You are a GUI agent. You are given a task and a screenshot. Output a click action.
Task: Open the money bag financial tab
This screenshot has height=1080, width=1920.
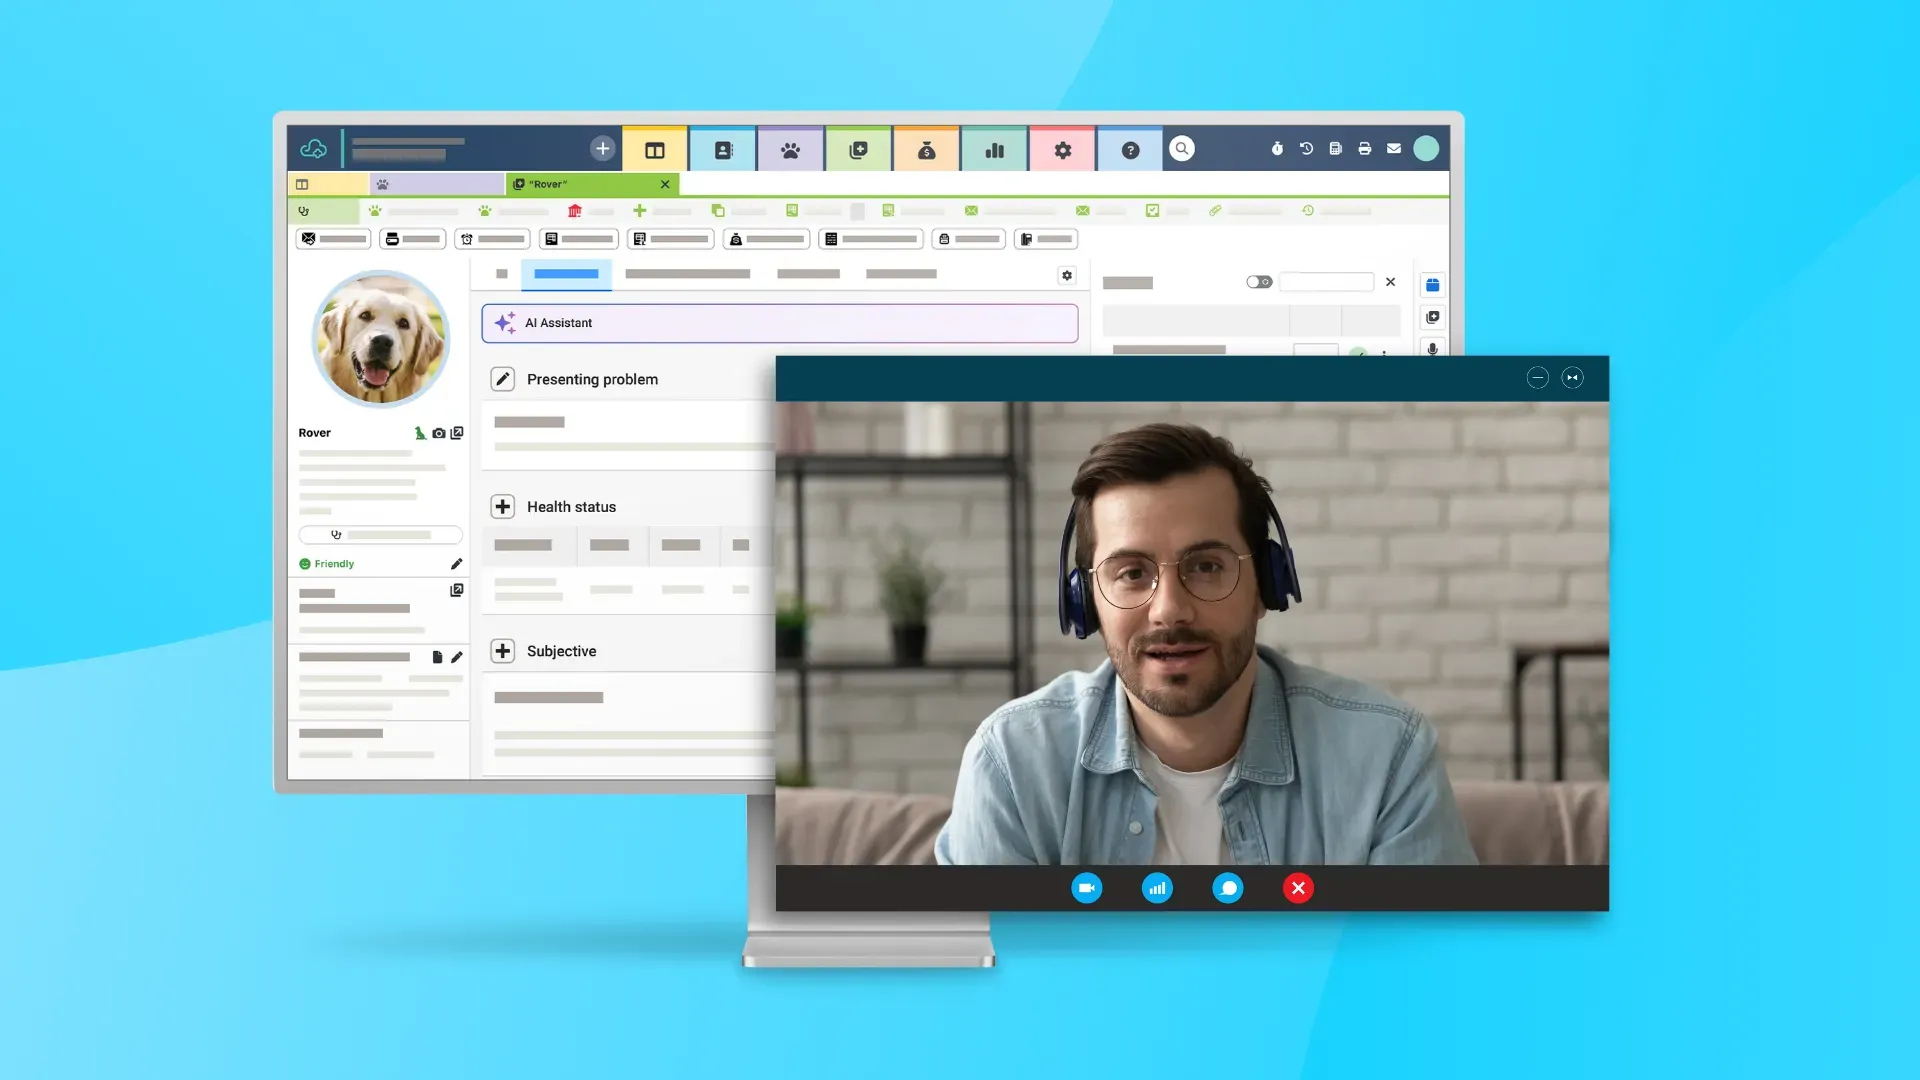point(926,150)
